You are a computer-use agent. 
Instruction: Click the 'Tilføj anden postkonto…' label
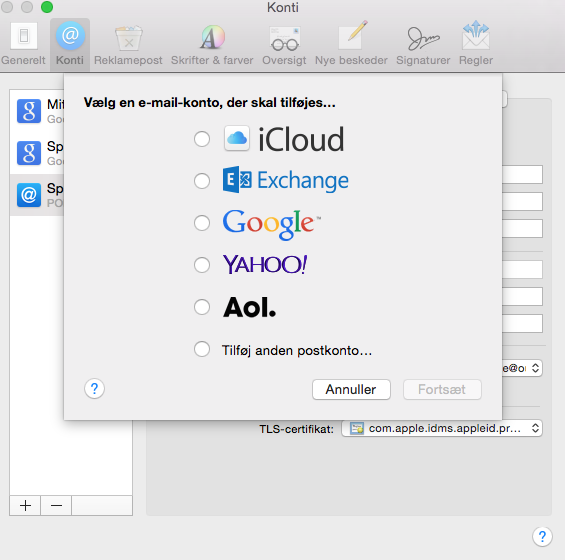pyautogui.click(x=297, y=350)
